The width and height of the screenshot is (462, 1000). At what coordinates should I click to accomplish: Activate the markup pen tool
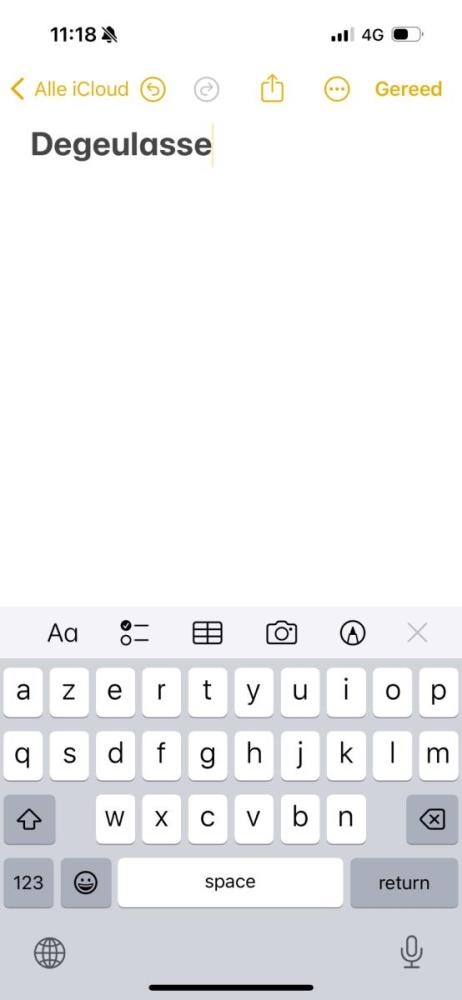click(353, 633)
